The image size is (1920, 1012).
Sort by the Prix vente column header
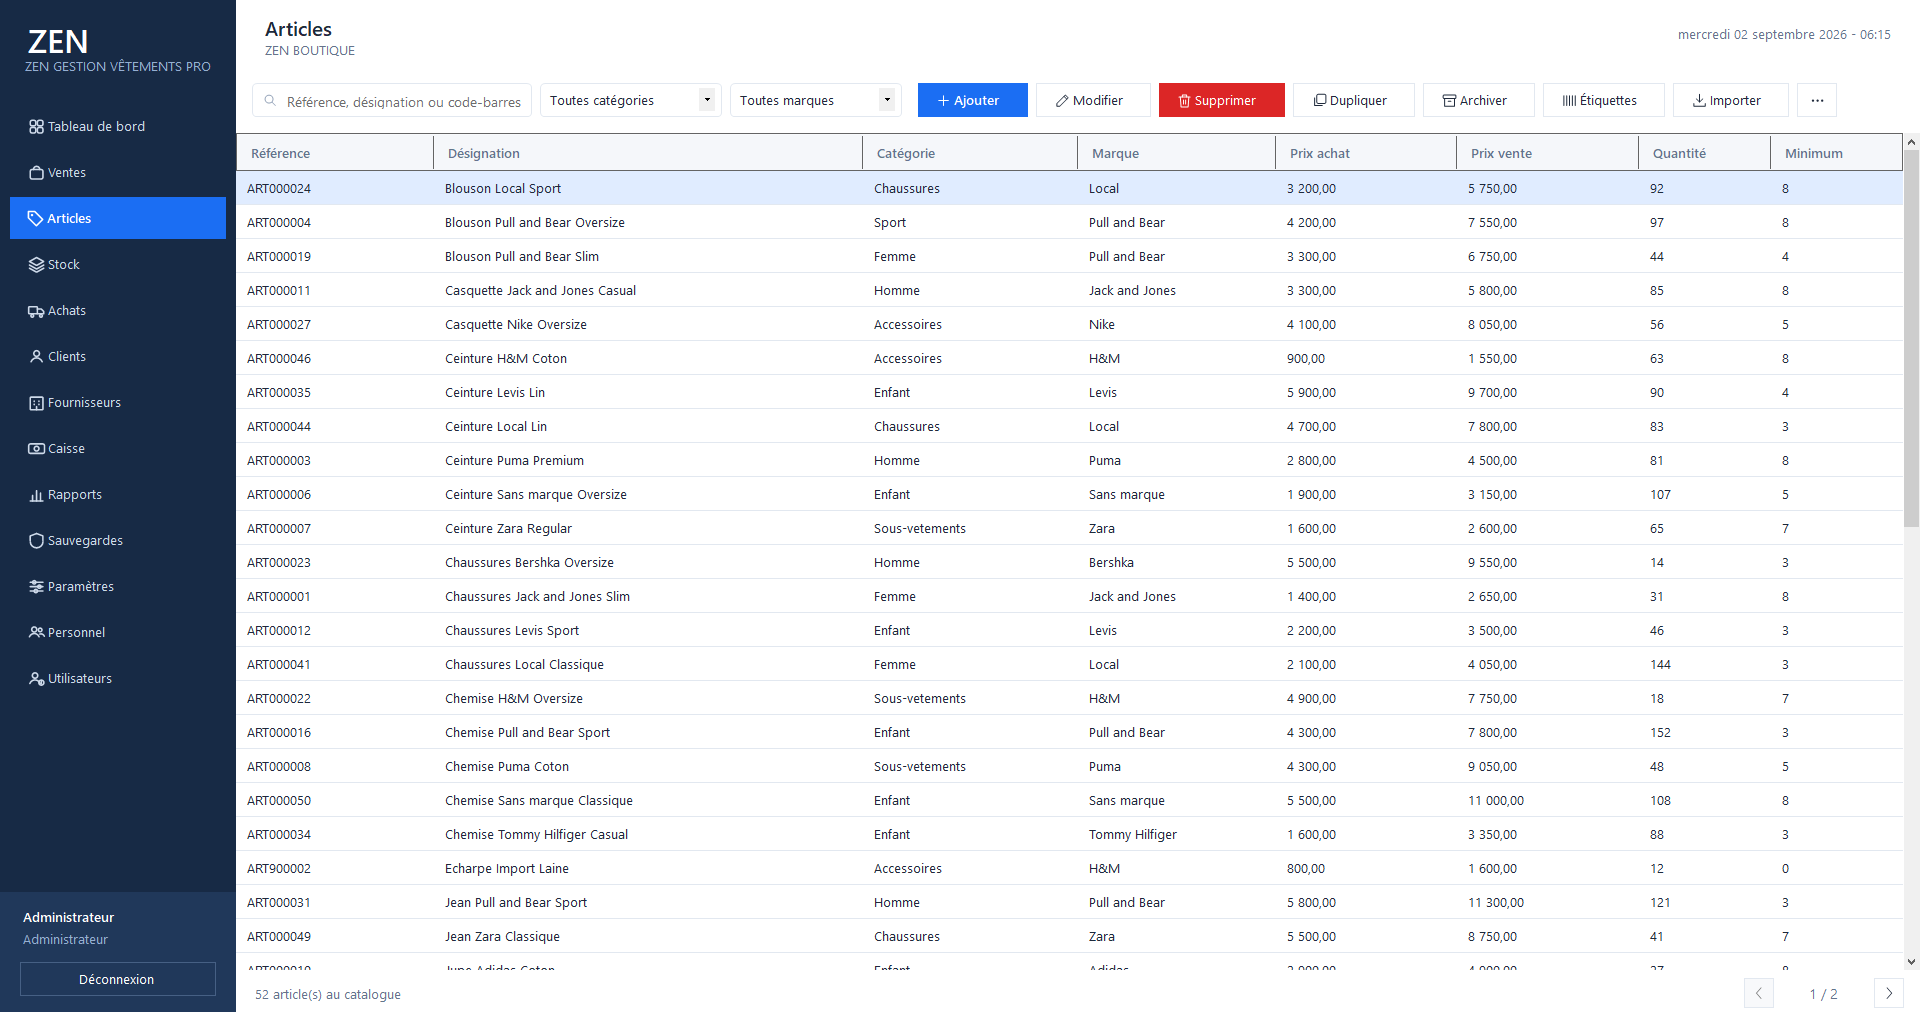point(1547,153)
